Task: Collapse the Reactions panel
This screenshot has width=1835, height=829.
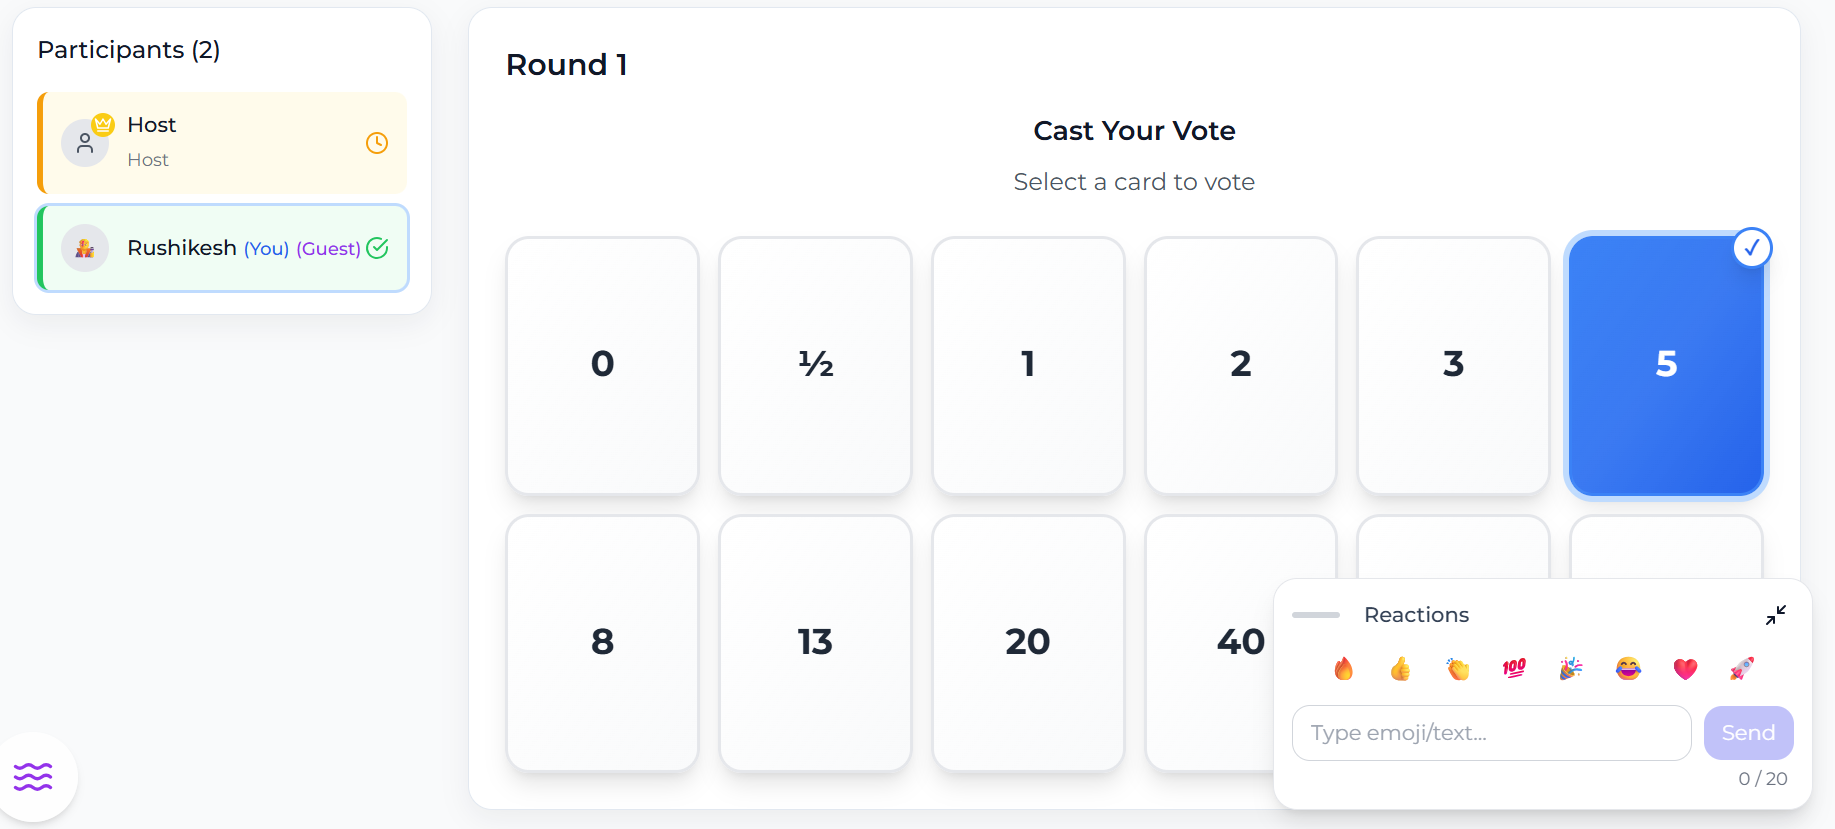Action: [1775, 615]
